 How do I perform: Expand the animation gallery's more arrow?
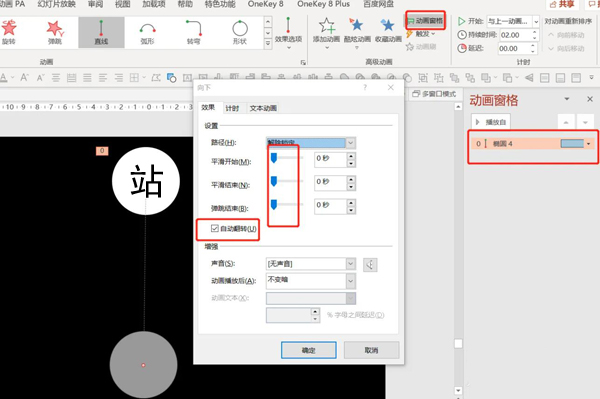[268, 44]
